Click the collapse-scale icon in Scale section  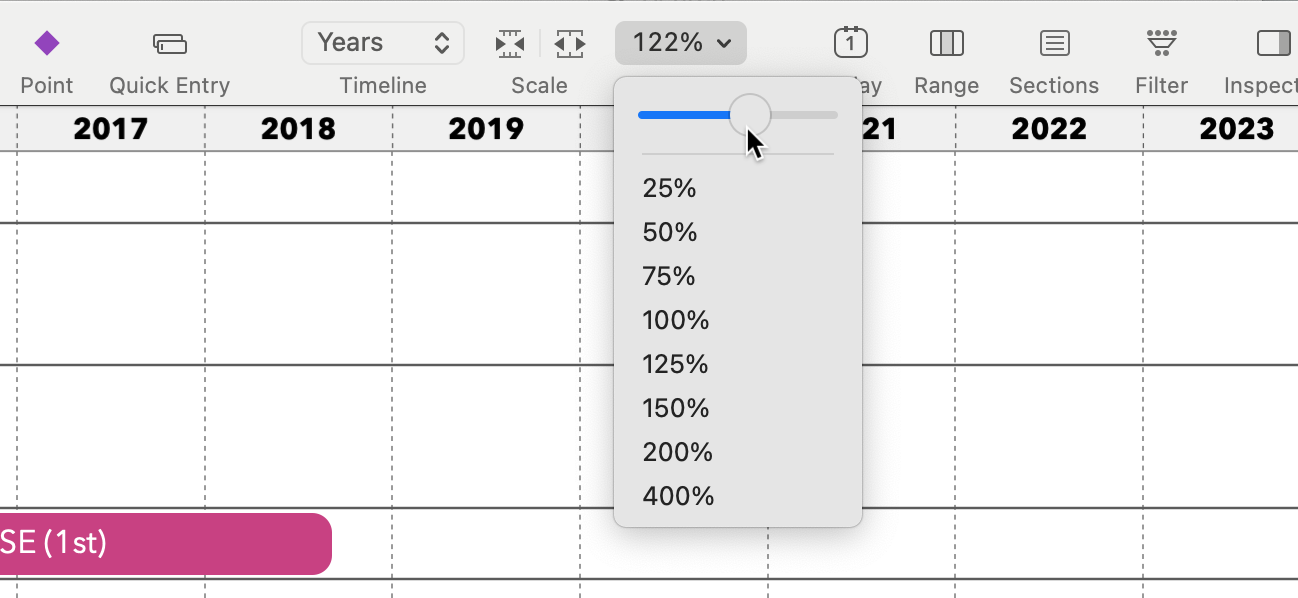pos(509,43)
